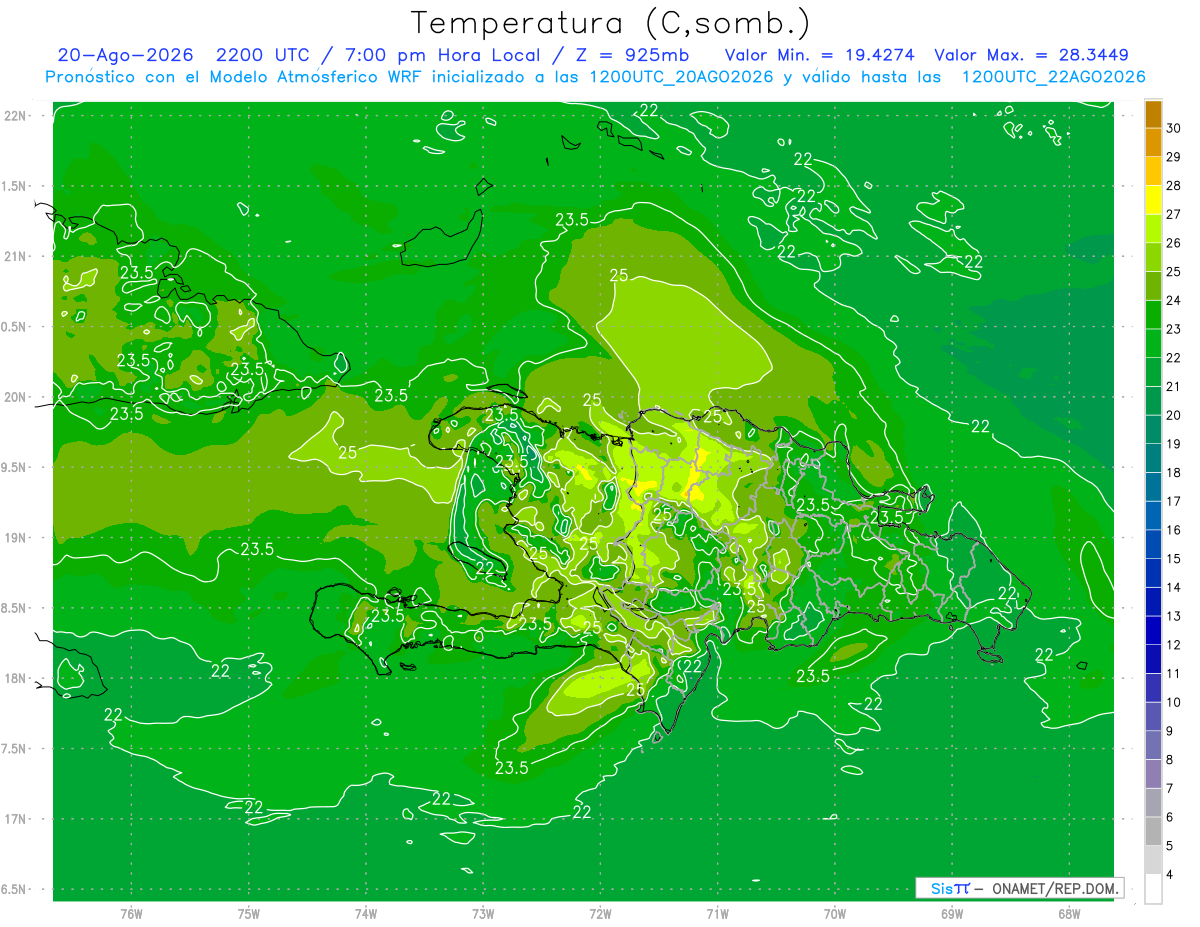Click the "19N" latitude axis label

click(17, 538)
